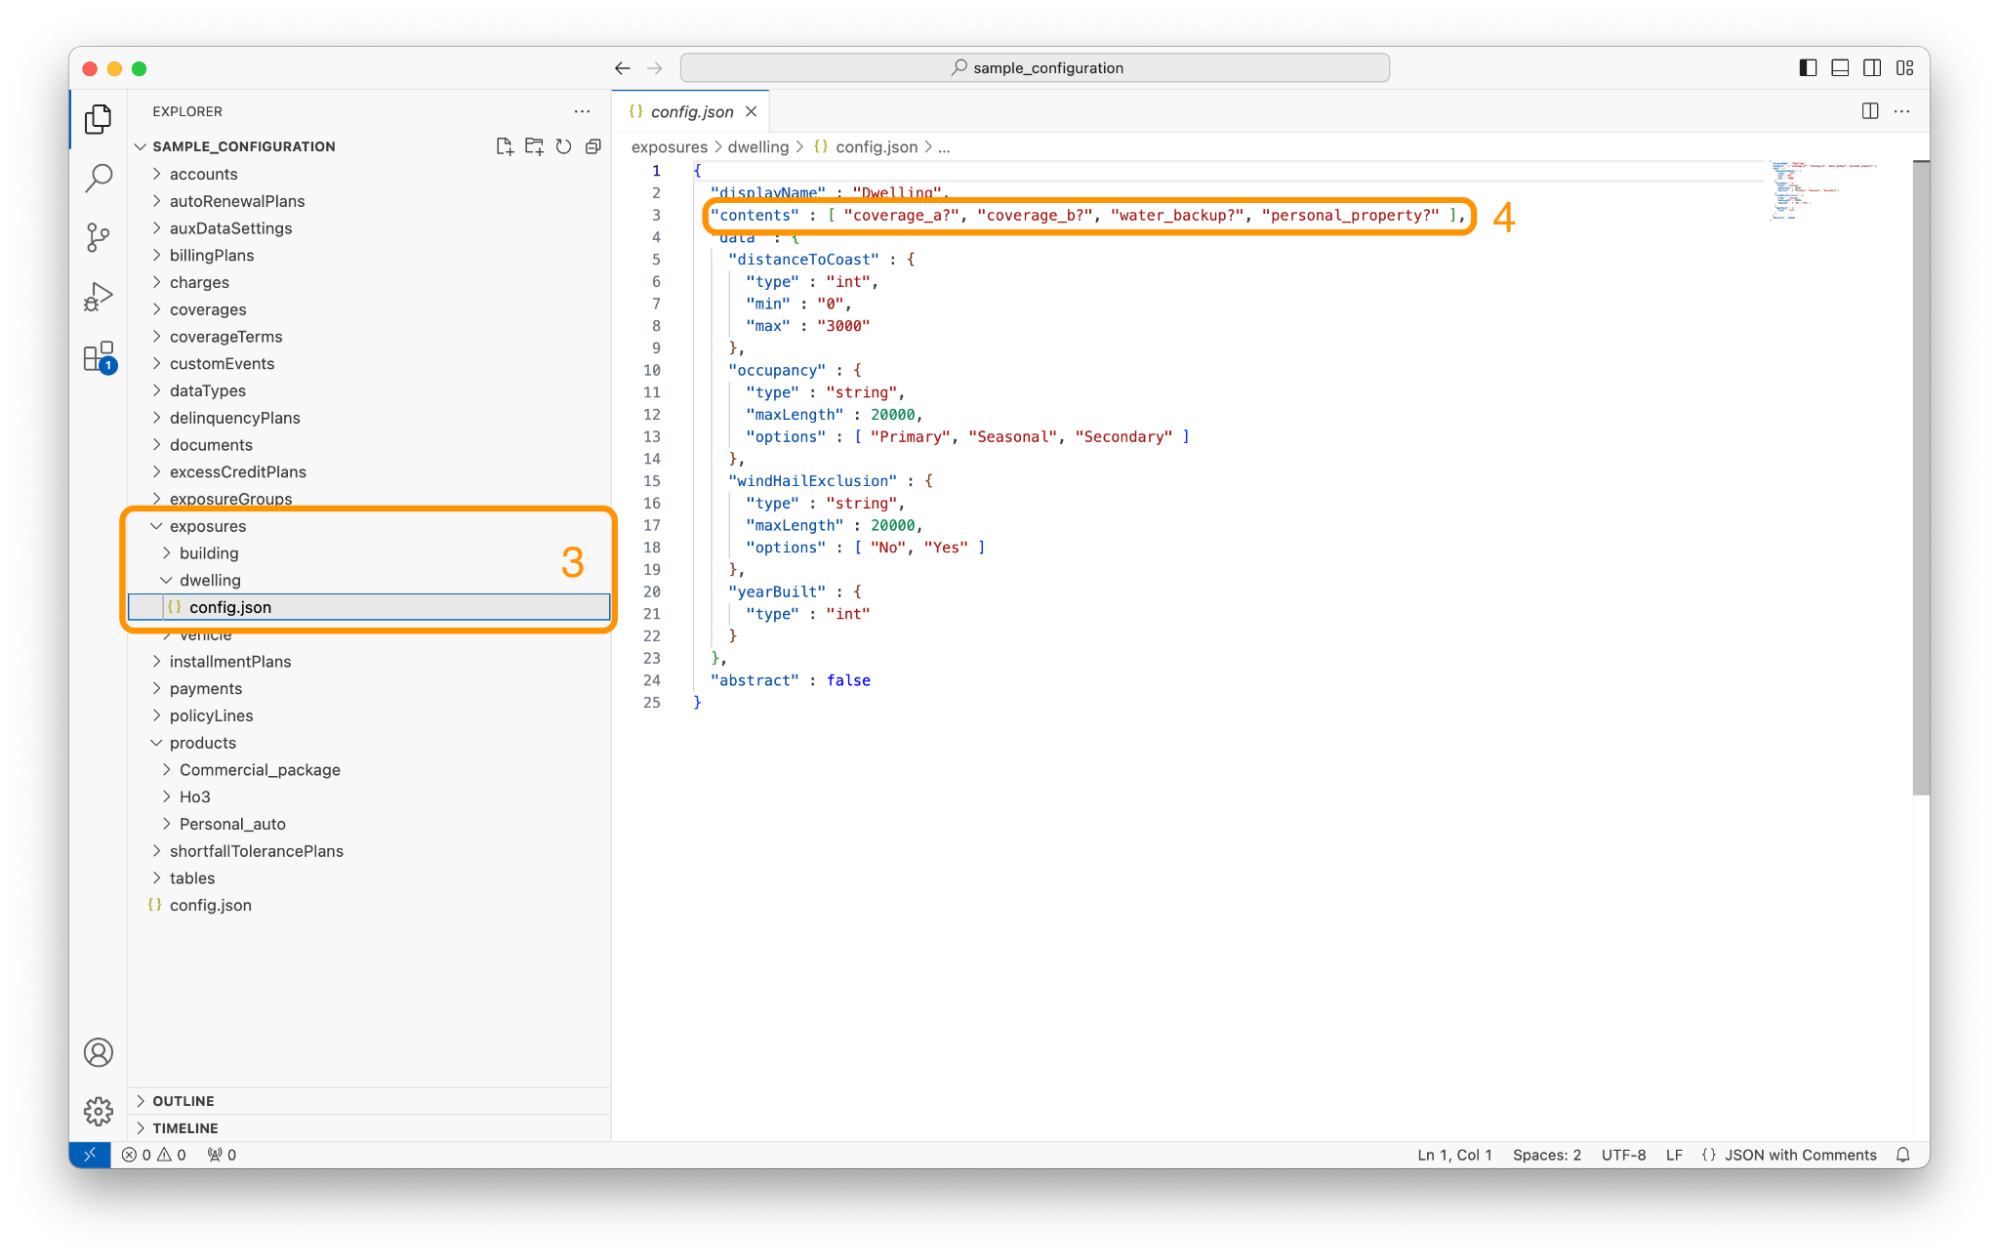The width and height of the screenshot is (1999, 1260).
Task: Collapse the exposures folder in Explorer
Action: tap(157, 525)
